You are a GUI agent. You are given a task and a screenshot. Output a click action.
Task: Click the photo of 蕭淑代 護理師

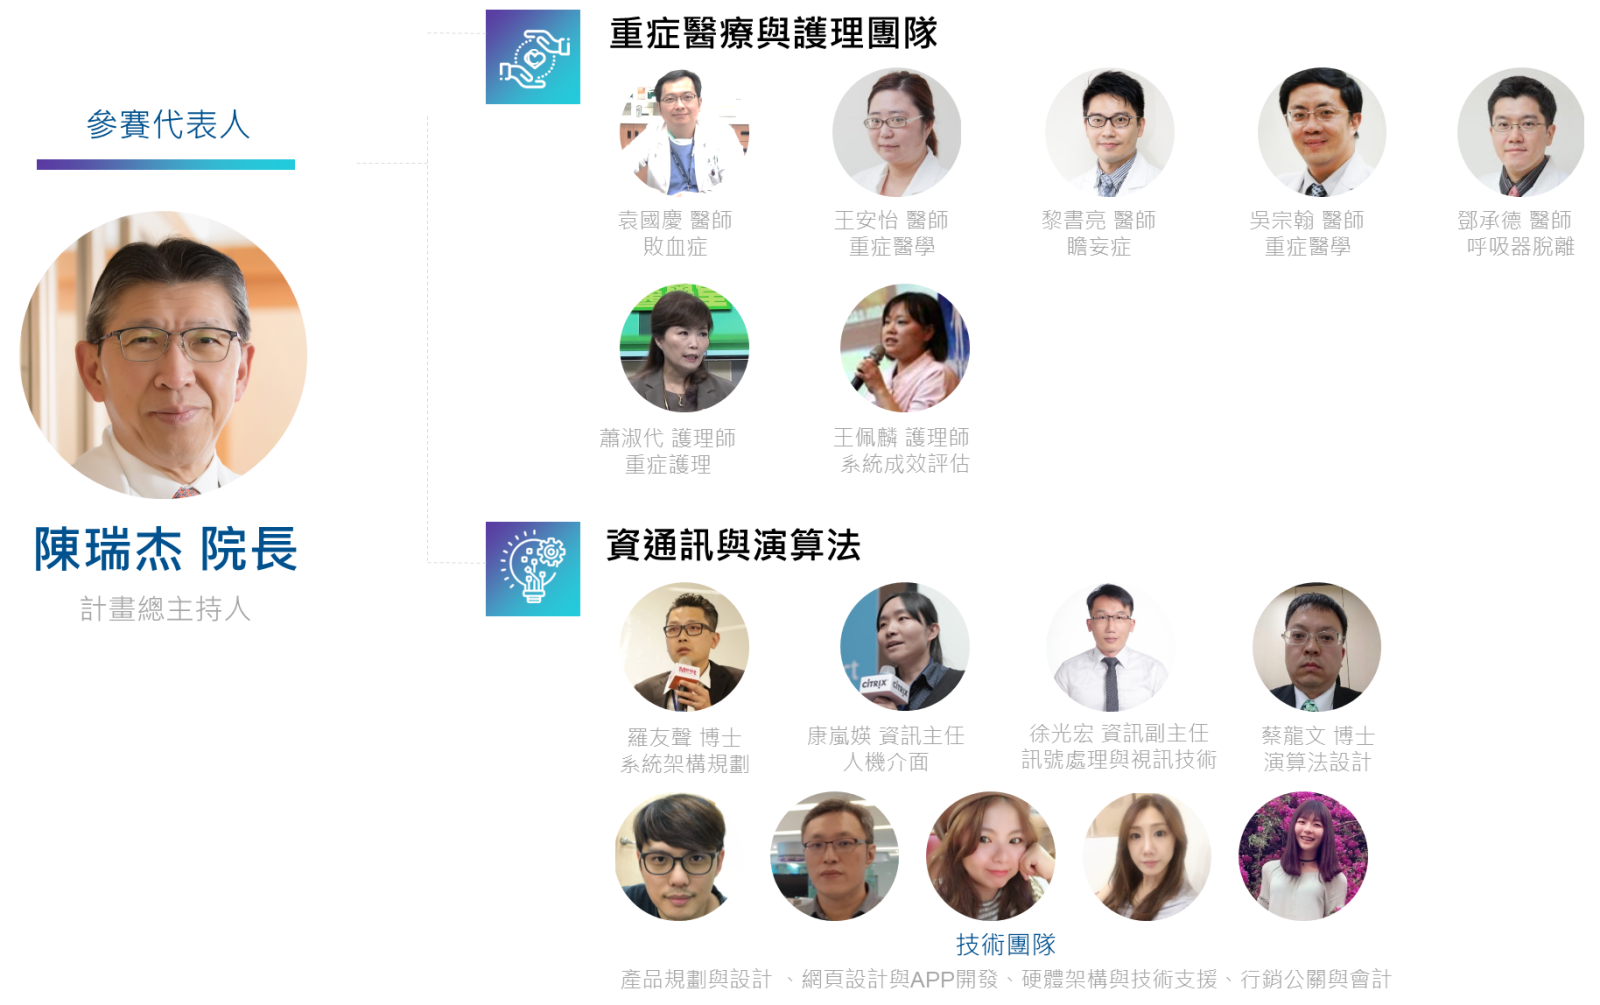click(x=684, y=348)
